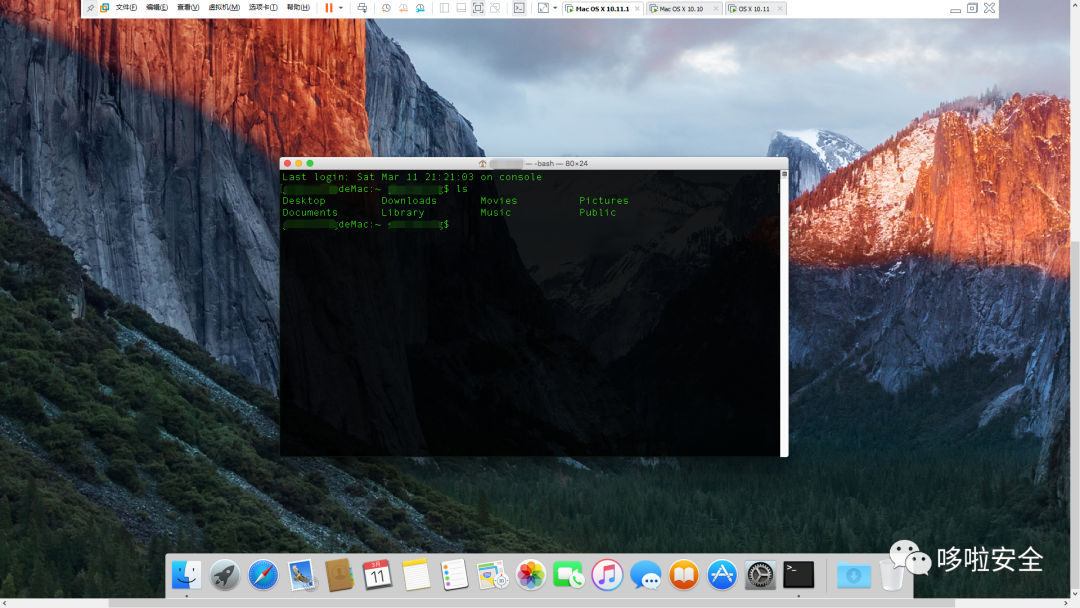
Task: Click the VMware pin icon
Action: click(90, 8)
